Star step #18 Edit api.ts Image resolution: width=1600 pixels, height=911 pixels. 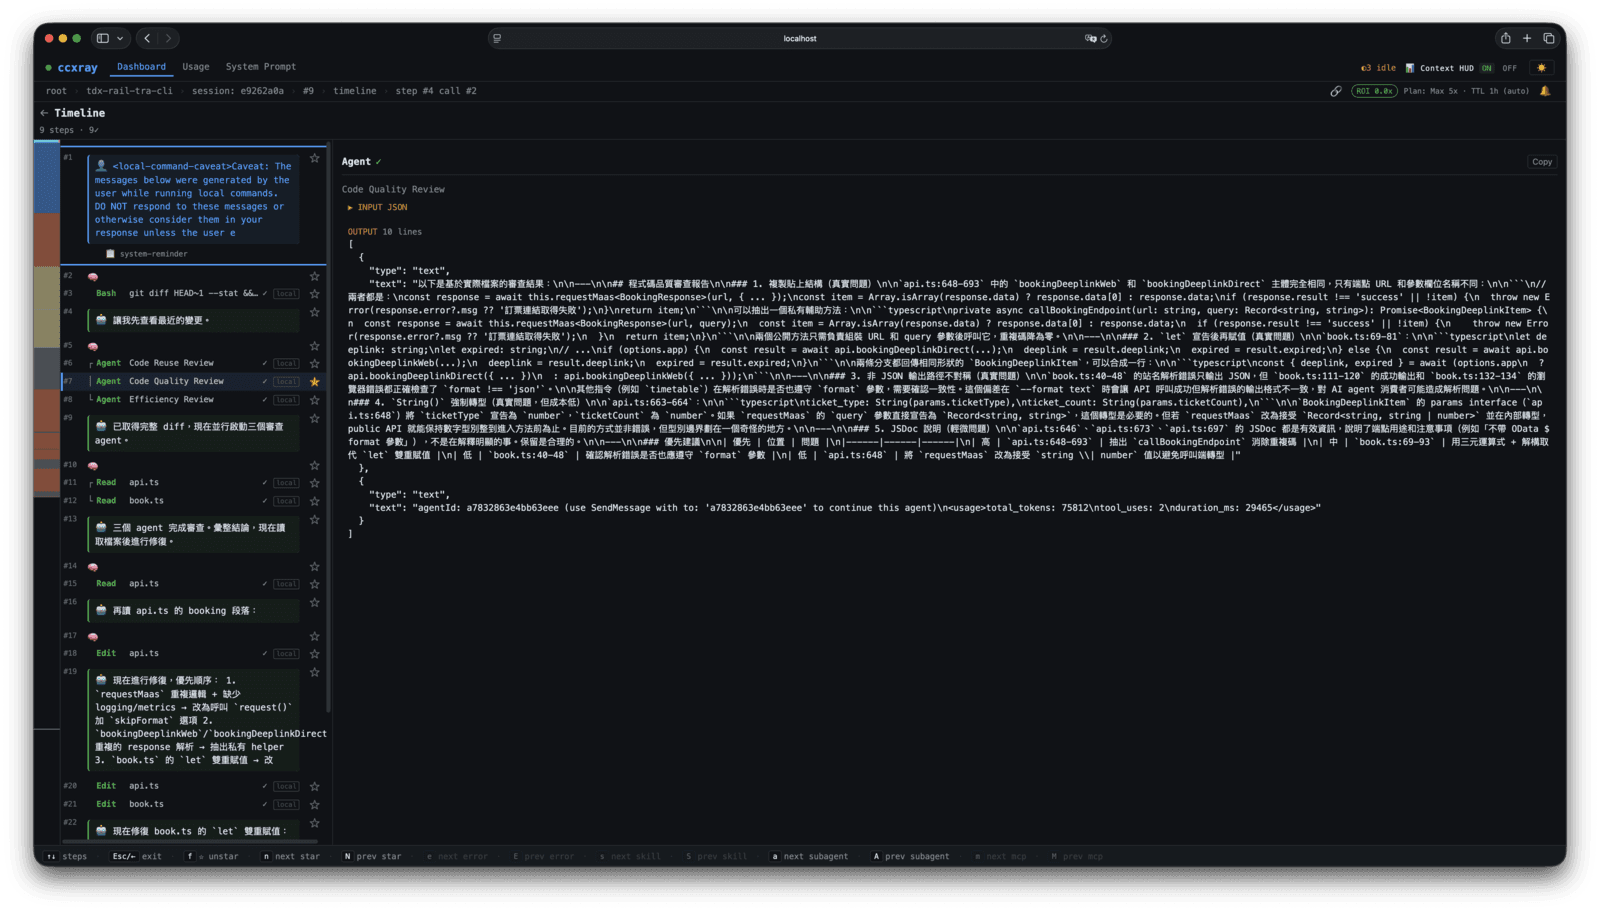tap(314, 653)
